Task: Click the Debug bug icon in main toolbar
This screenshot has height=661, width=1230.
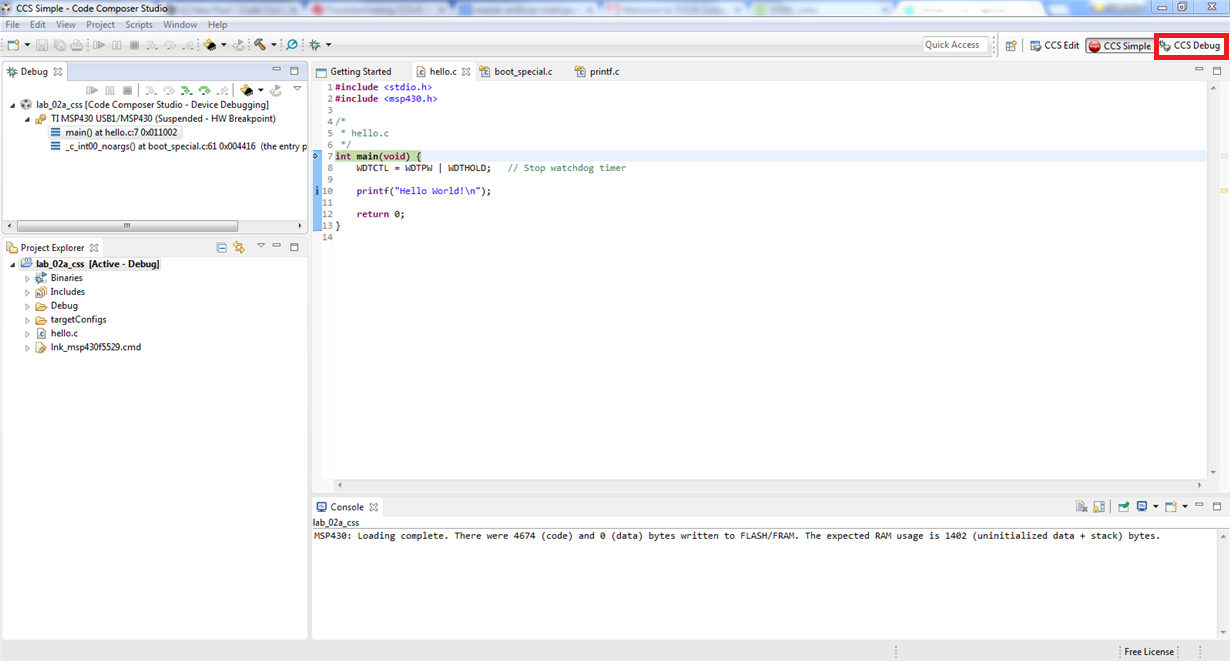Action: pyautogui.click(x=315, y=45)
